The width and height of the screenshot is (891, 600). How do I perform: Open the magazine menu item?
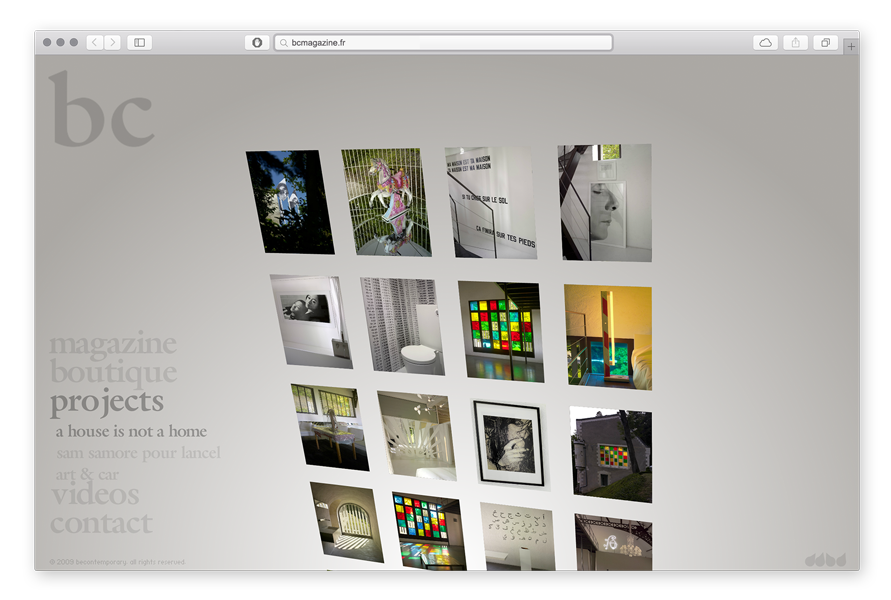click(113, 344)
